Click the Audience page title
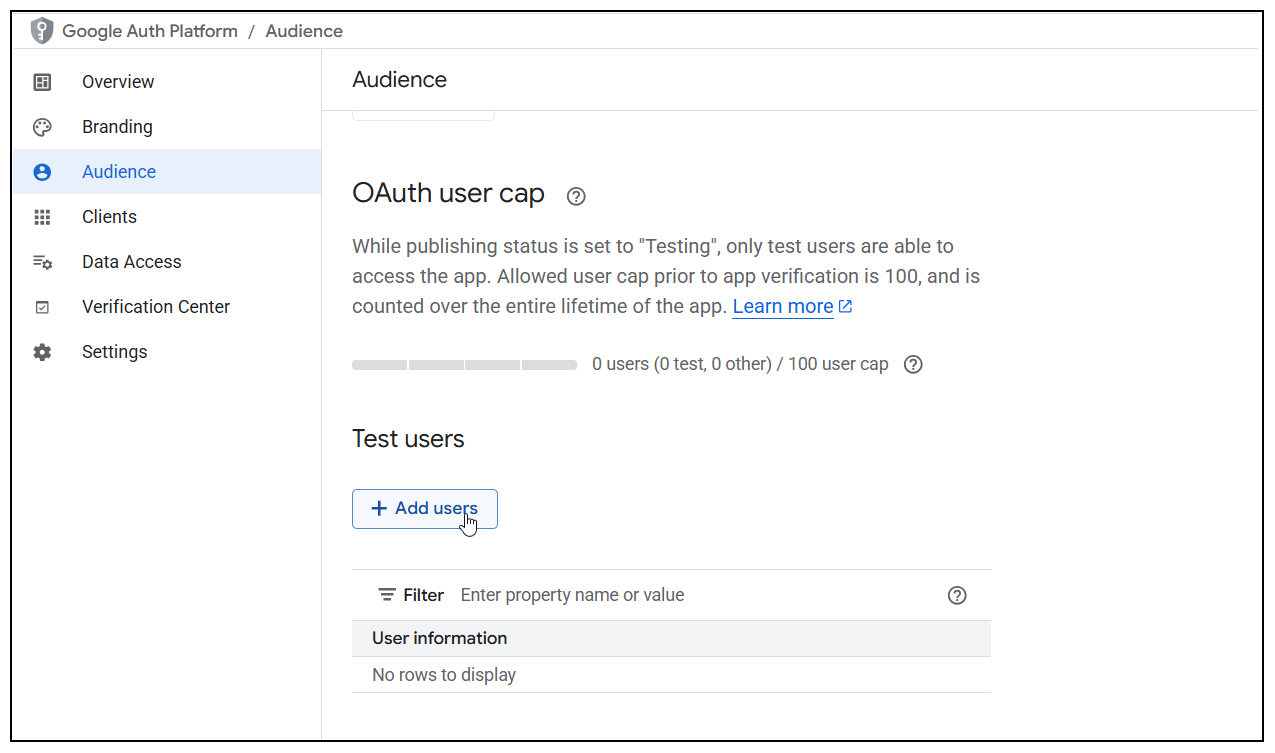The width and height of the screenshot is (1275, 753). (x=400, y=80)
